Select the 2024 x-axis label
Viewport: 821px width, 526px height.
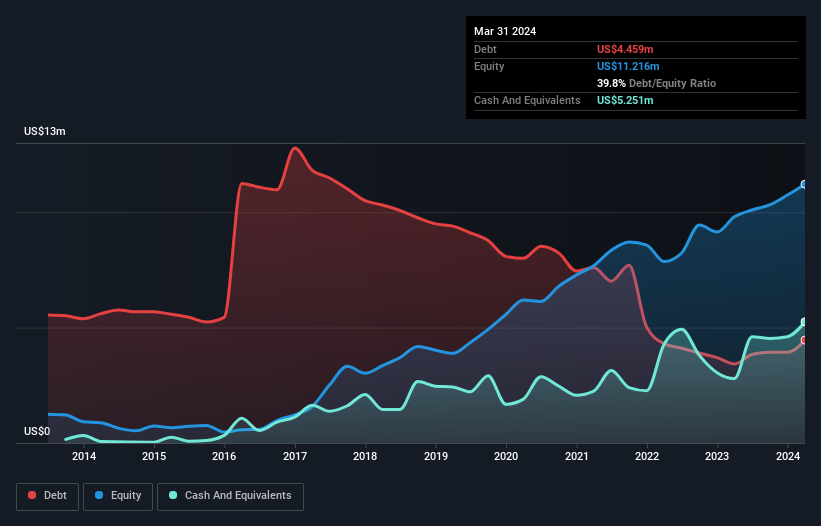788,456
